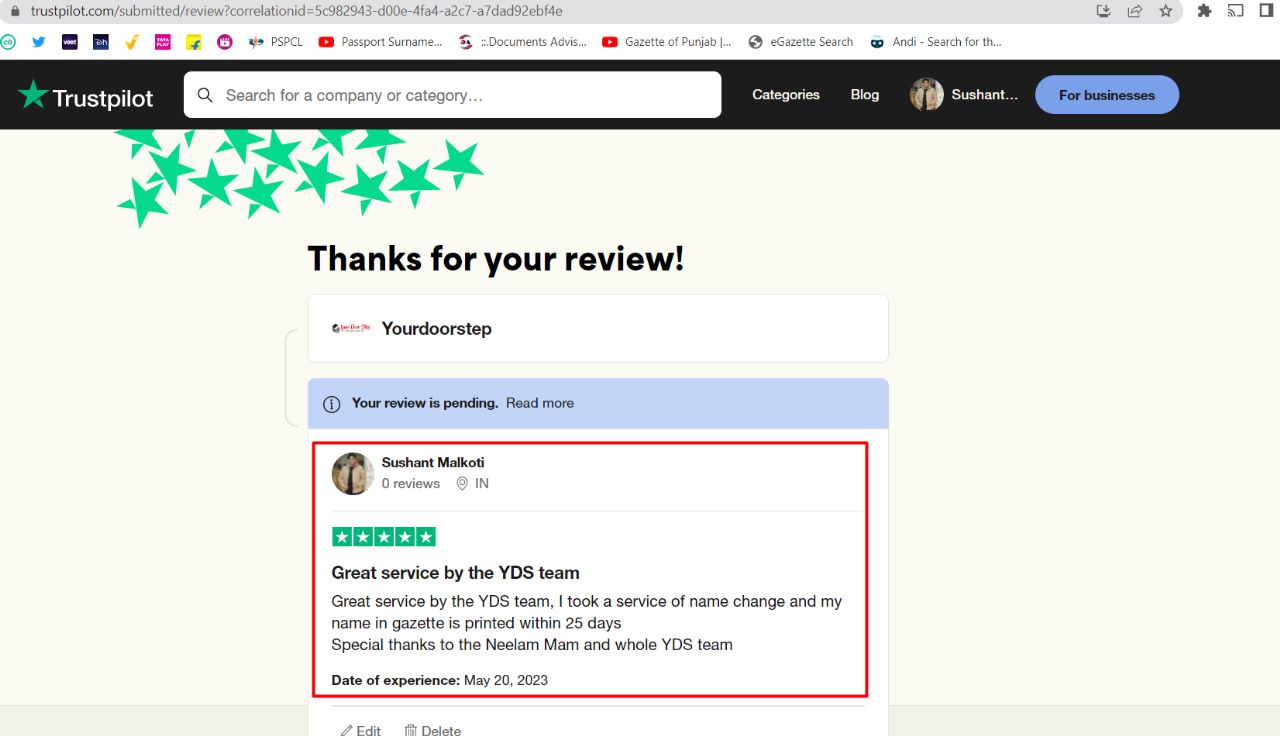The image size is (1280, 736).
Task: Open the Documents Advis... bookmark
Action: (x=523, y=42)
